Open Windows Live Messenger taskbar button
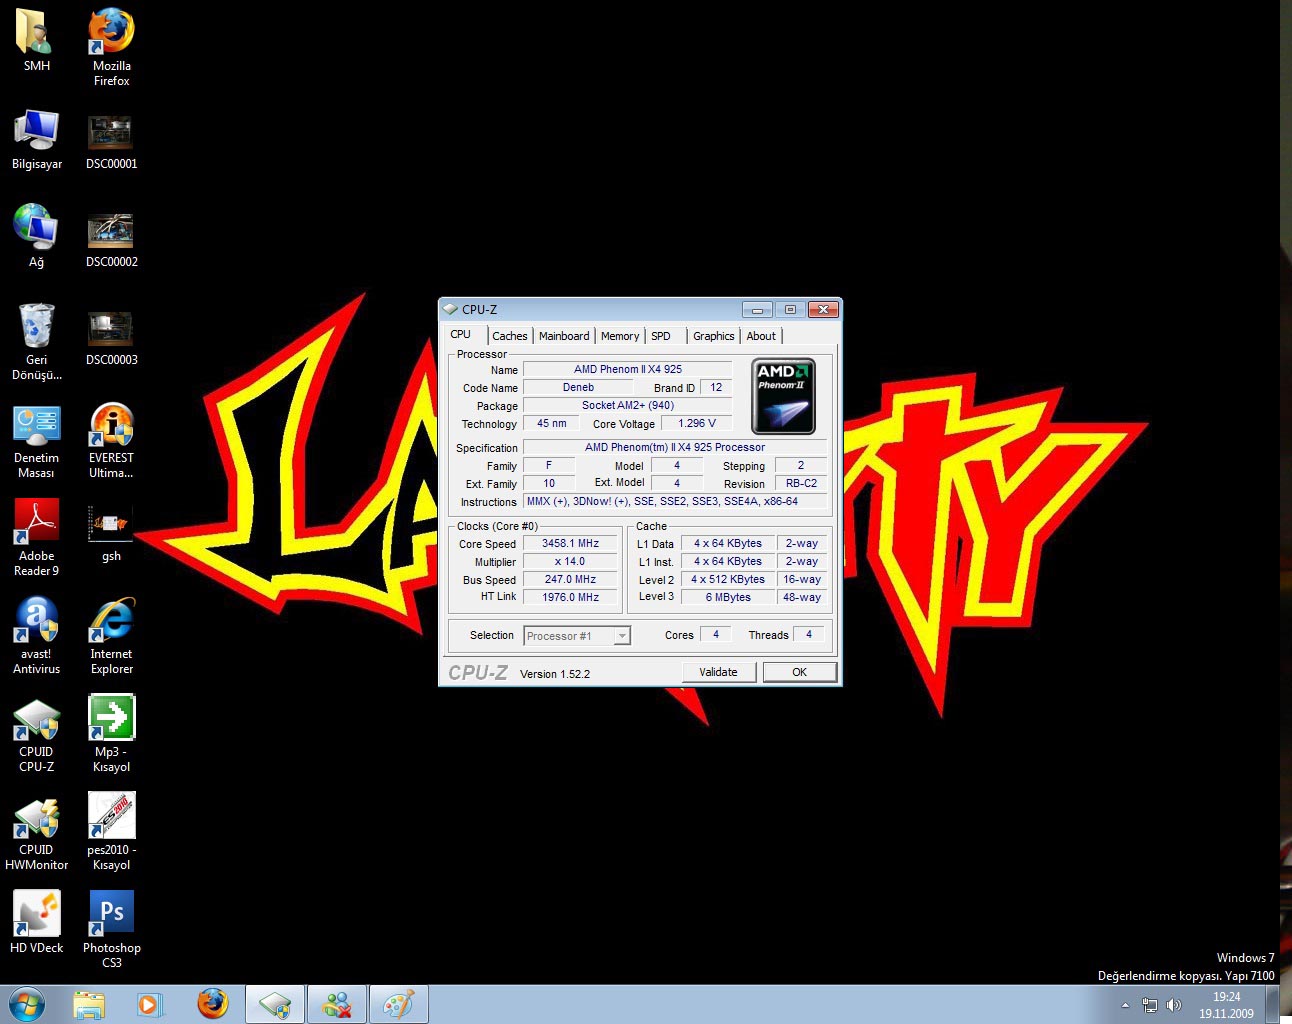 (x=337, y=1004)
